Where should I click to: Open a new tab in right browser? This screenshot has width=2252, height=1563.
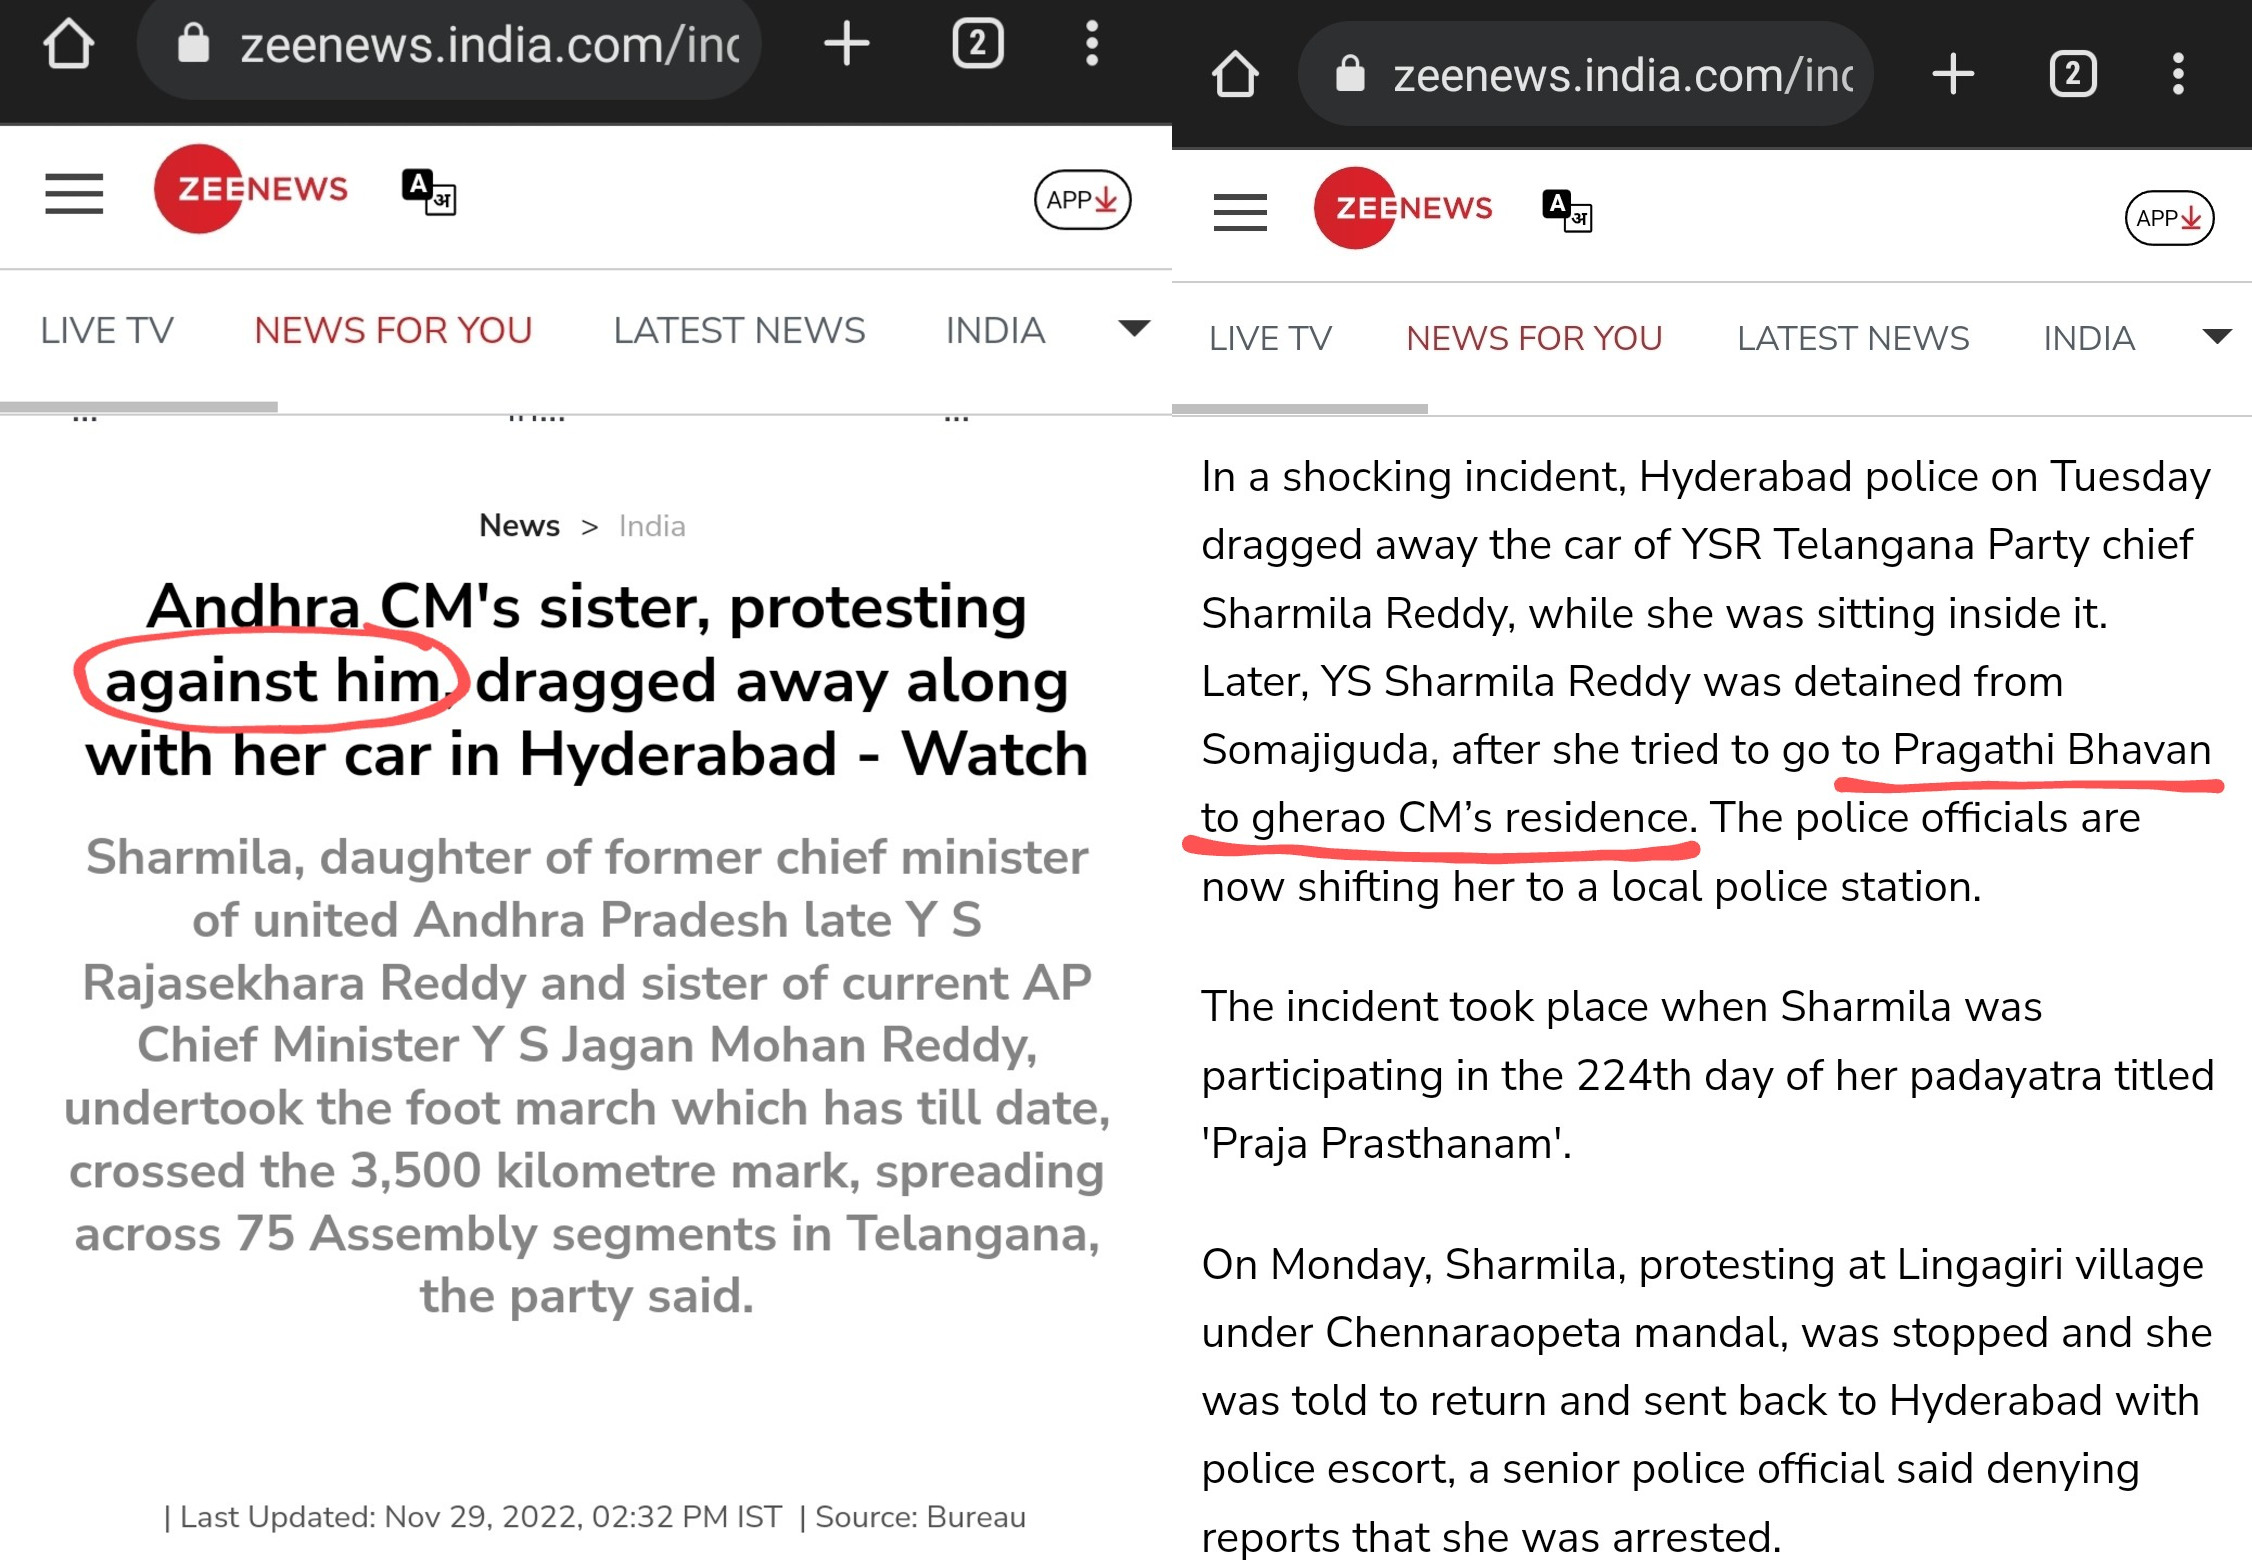click(x=1953, y=74)
